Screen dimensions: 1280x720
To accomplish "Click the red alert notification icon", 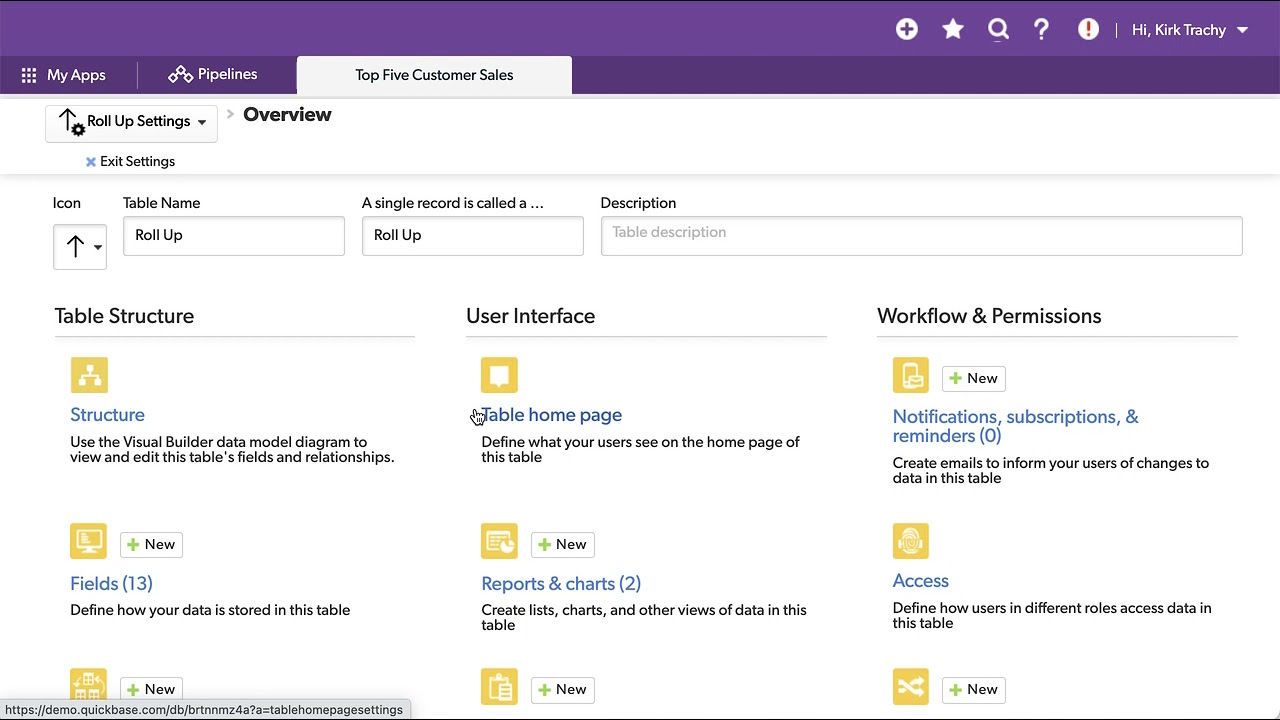I will [x=1088, y=30].
